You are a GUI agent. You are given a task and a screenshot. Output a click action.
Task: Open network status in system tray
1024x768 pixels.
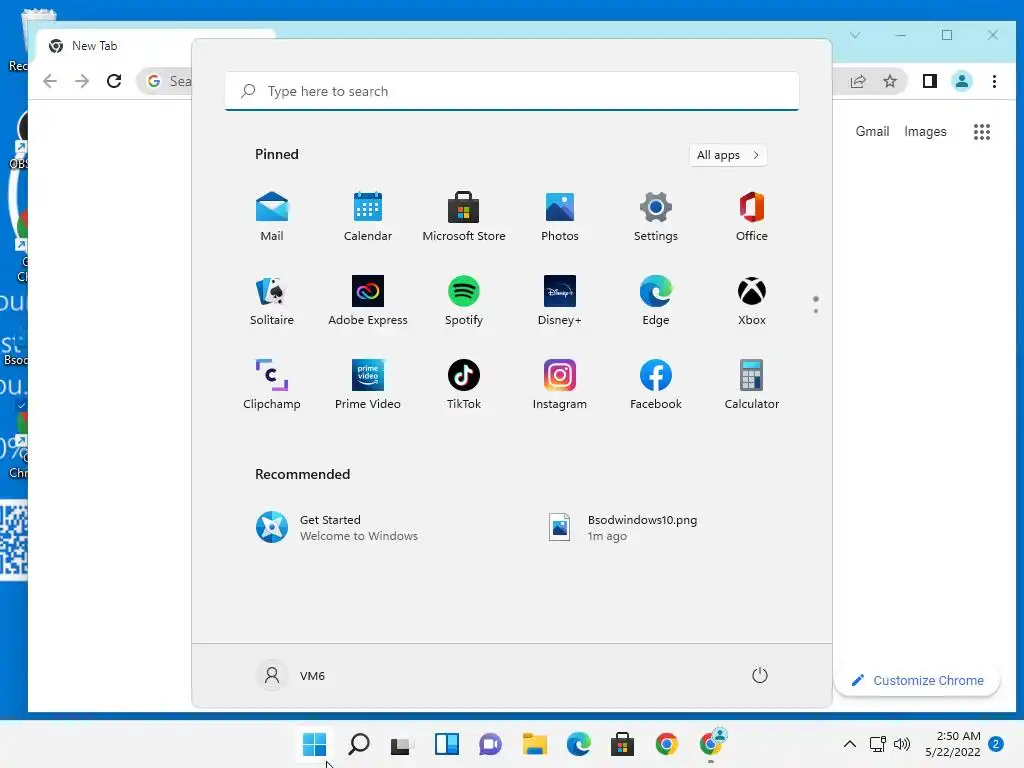878,744
